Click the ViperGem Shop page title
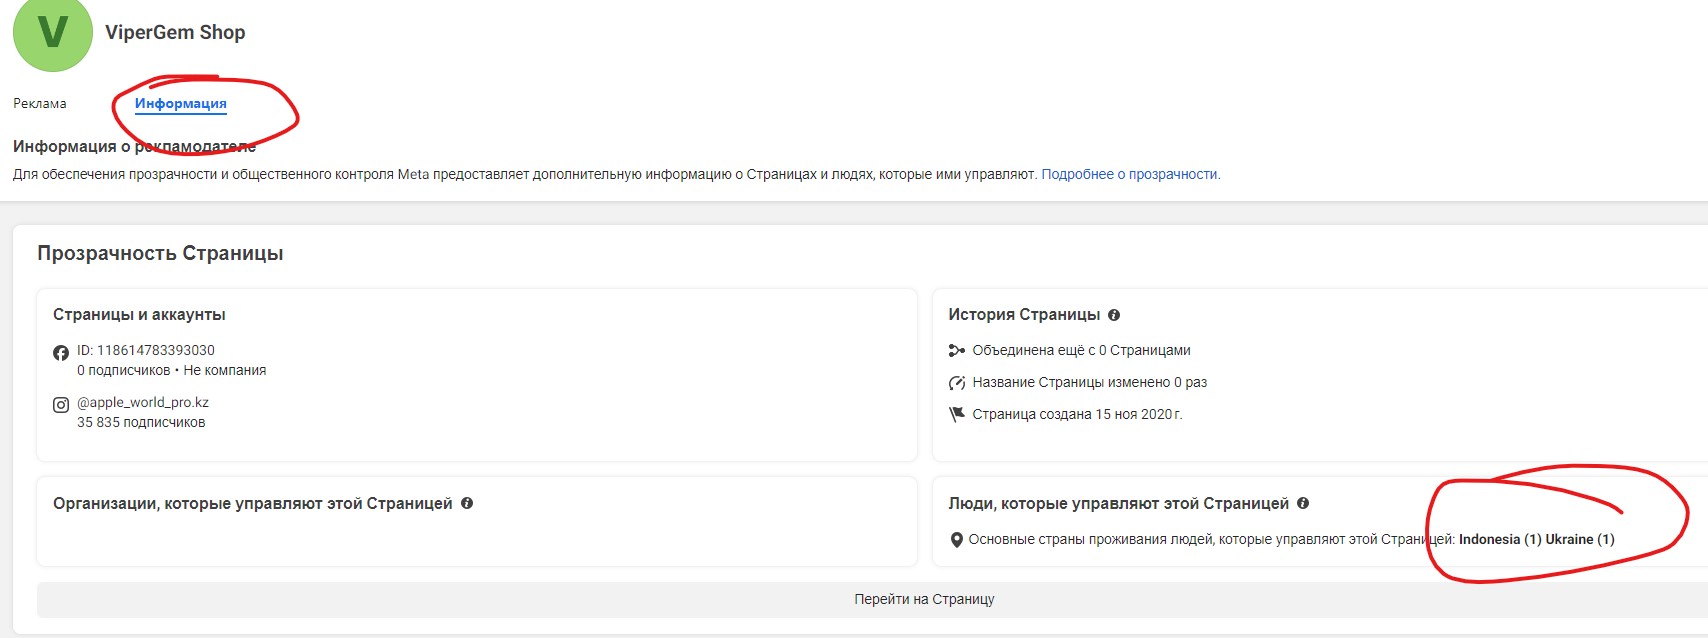 point(175,33)
